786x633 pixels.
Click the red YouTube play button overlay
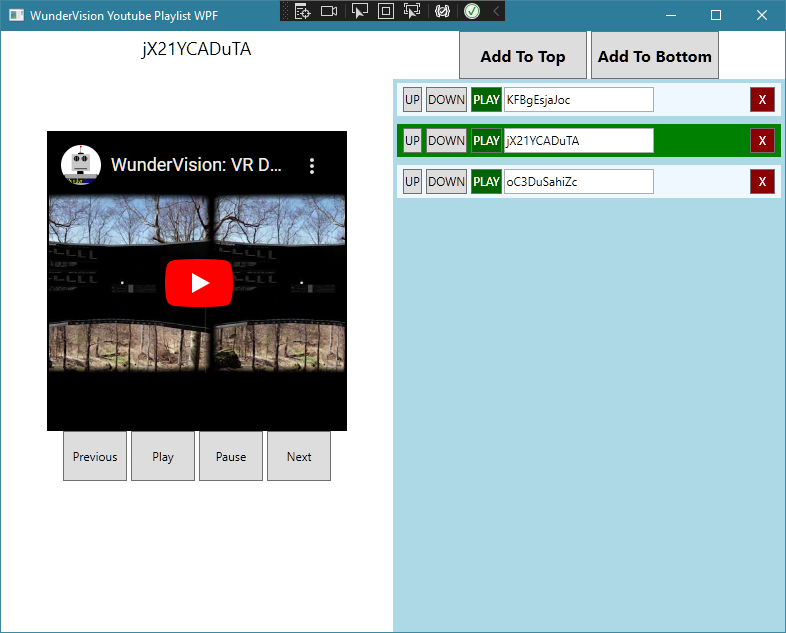coord(199,283)
